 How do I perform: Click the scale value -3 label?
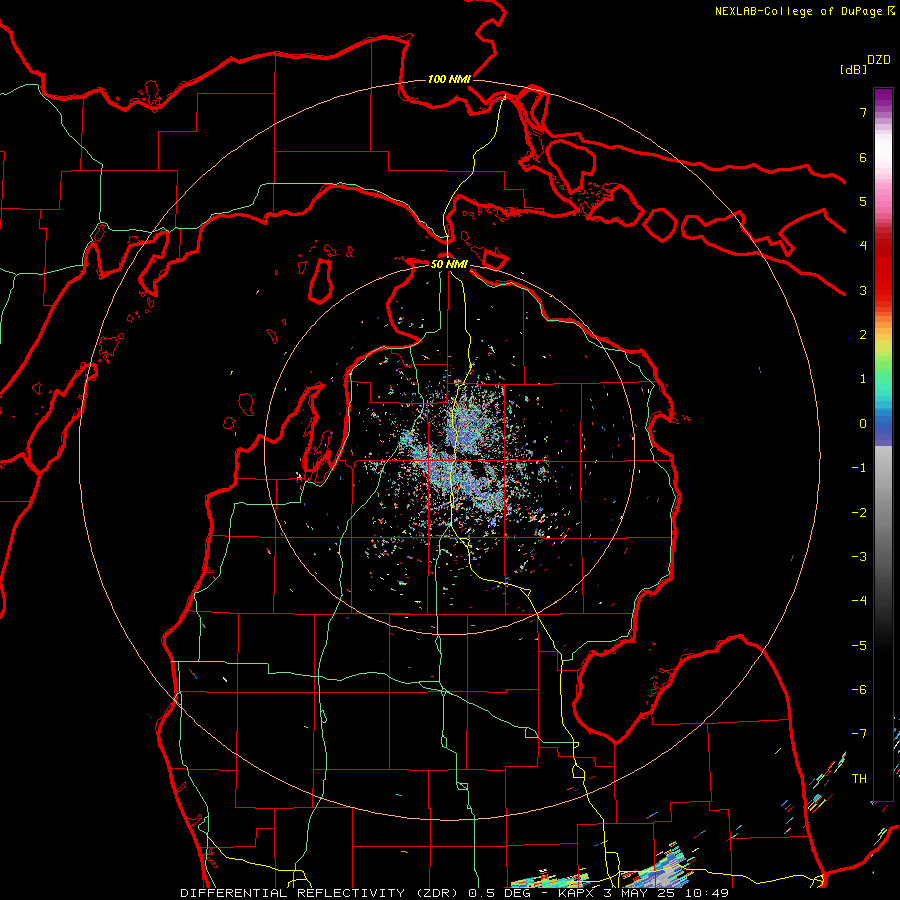859,557
